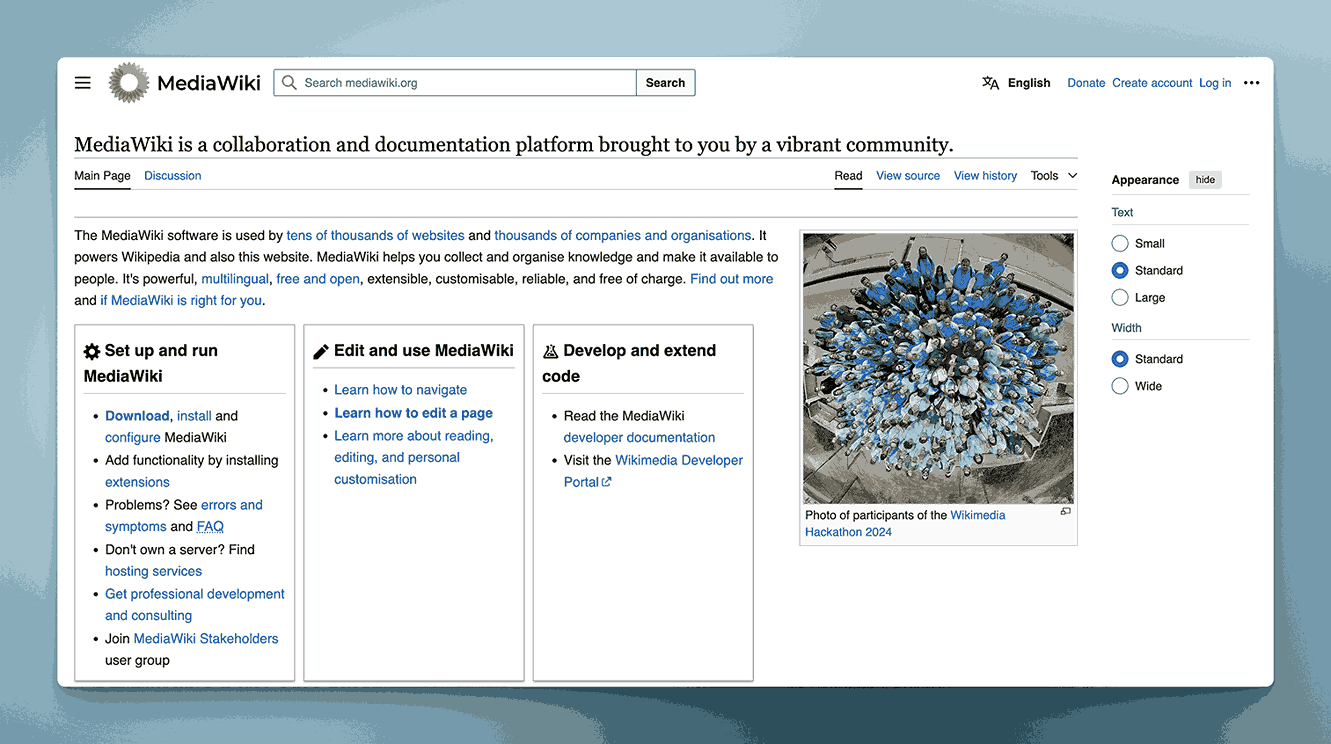This screenshot has width=1331, height=744.
Task: Open Learn how to edit a page
Action: pyautogui.click(x=413, y=413)
